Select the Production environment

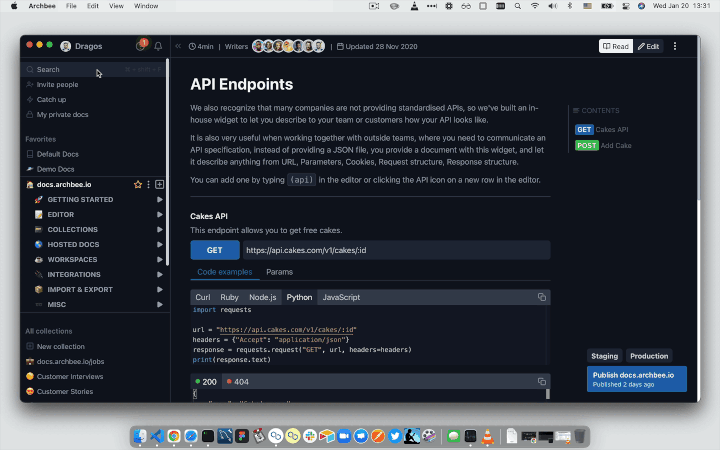click(x=648, y=356)
